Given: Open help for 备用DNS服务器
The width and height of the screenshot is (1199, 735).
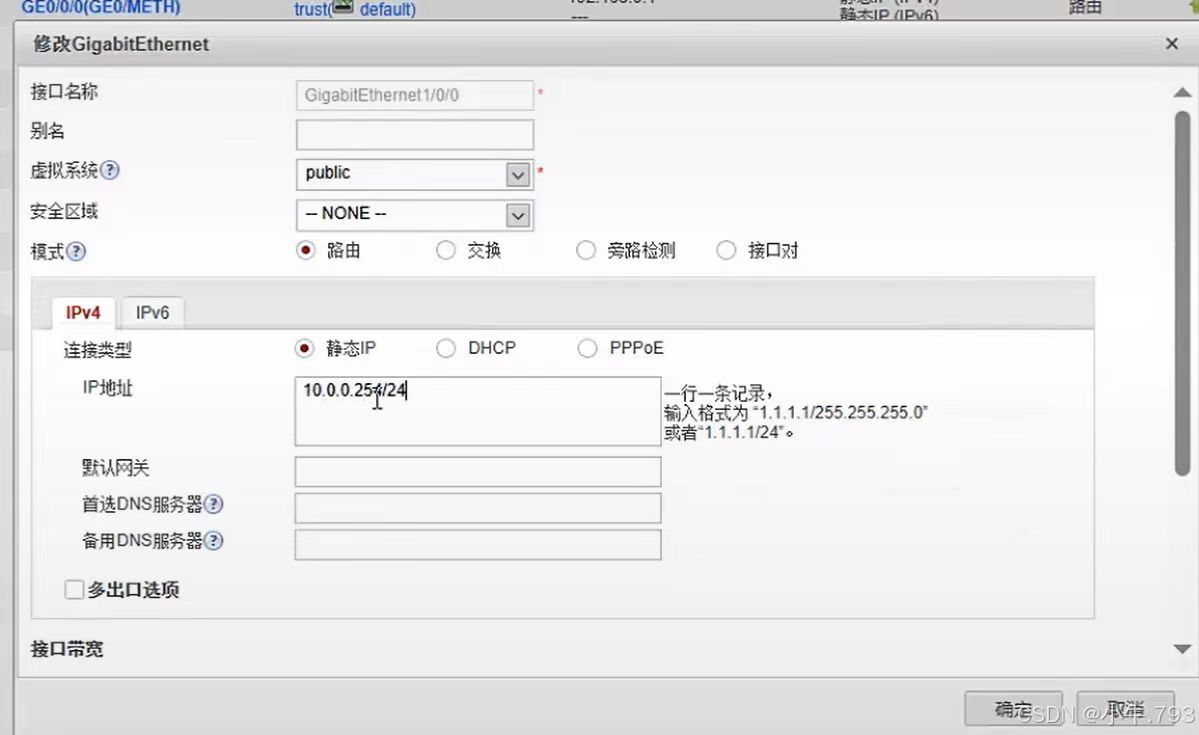Looking at the screenshot, I should tap(214, 541).
